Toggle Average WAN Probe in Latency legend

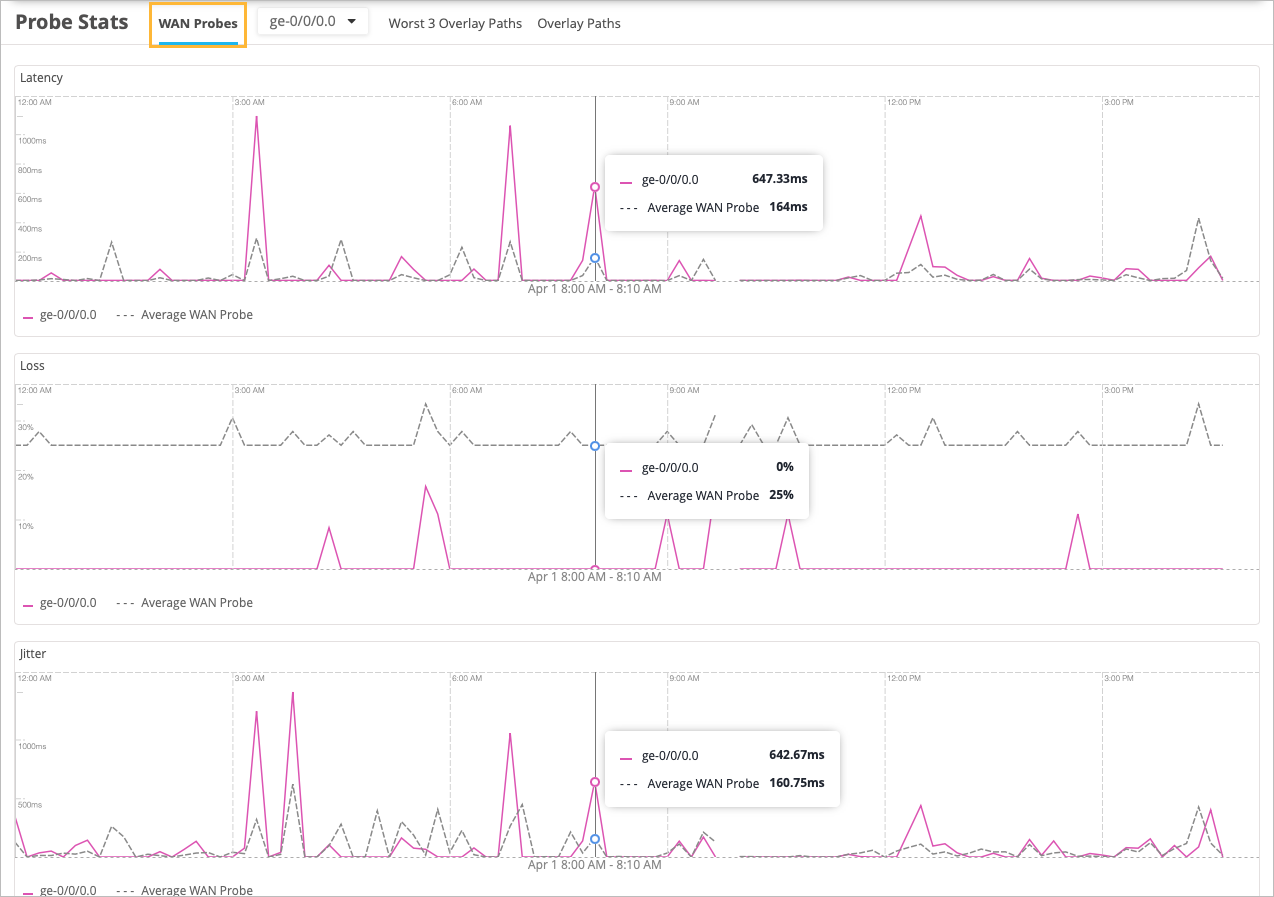tap(184, 315)
